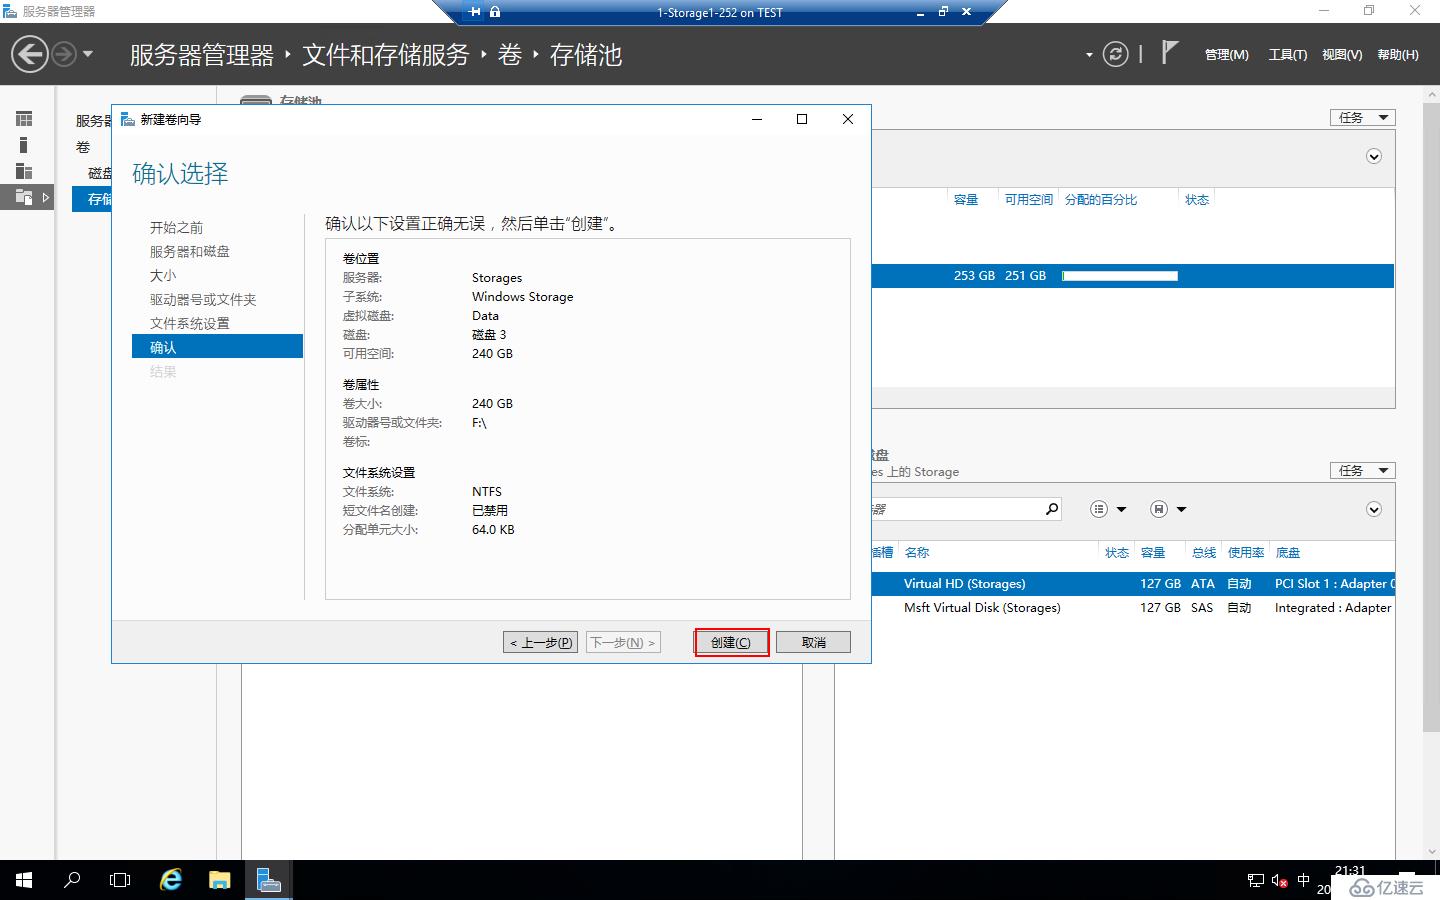Click the forward navigation arrow

[x=64, y=54]
